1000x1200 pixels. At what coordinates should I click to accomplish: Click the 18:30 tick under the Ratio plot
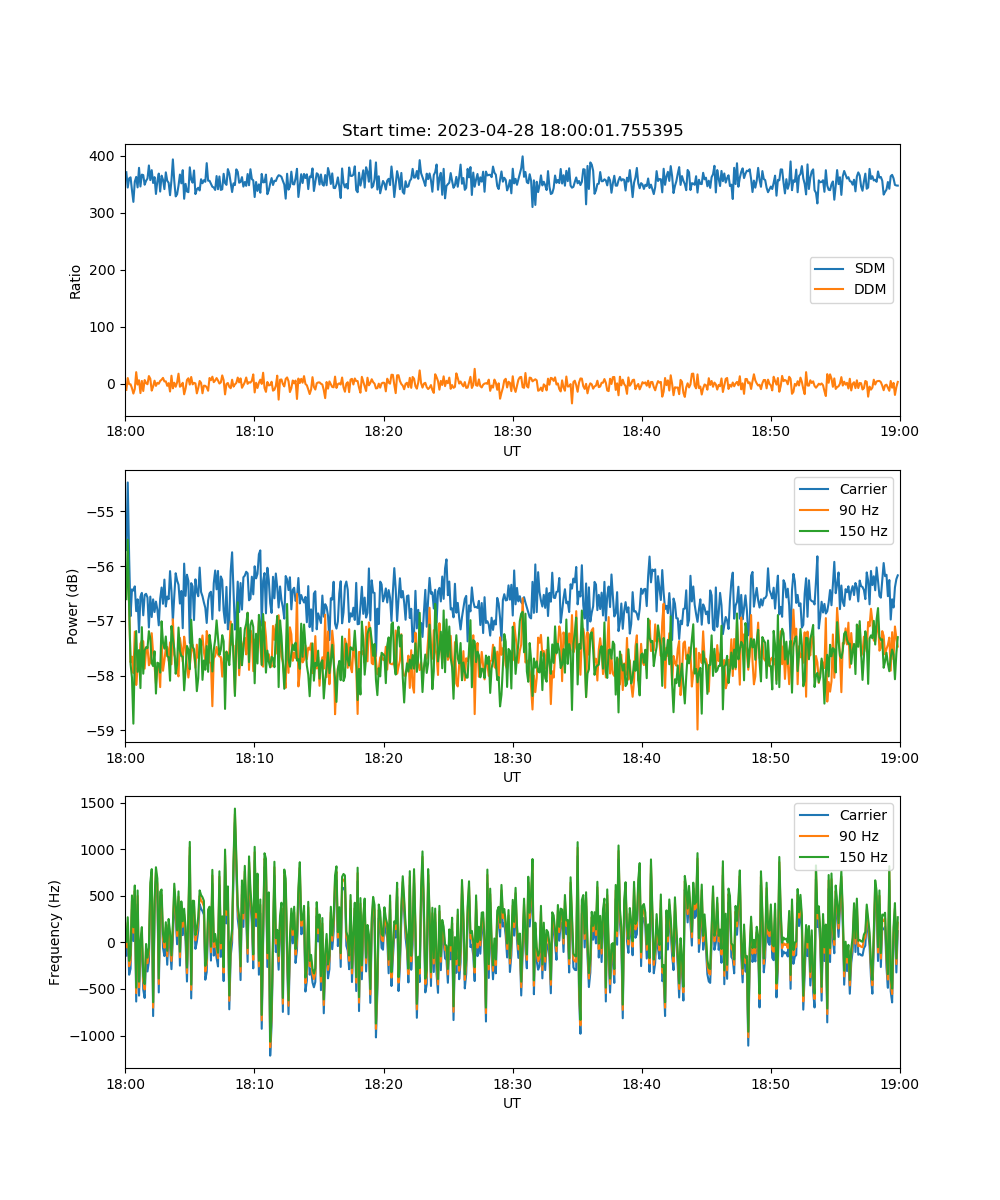512,431
